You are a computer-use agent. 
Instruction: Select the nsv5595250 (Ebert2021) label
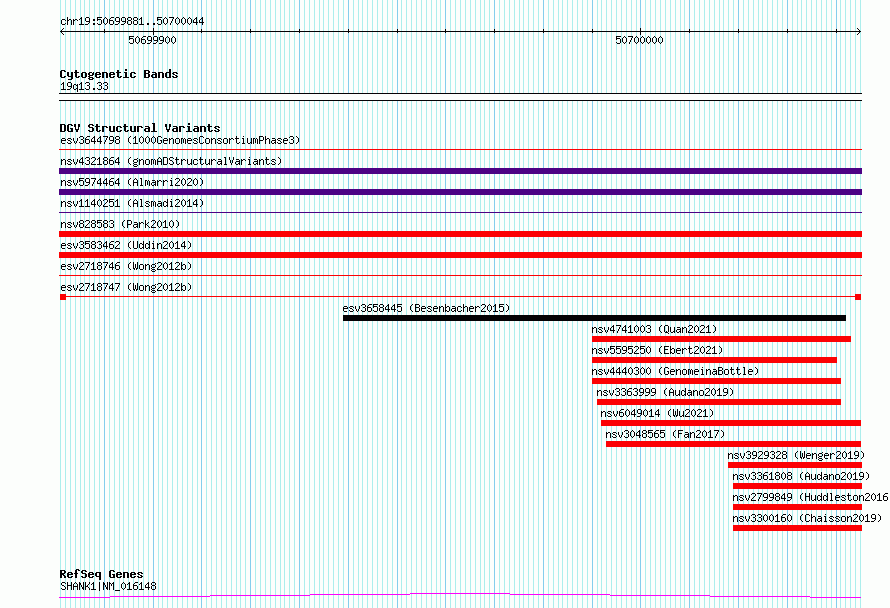pyautogui.click(x=657, y=350)
